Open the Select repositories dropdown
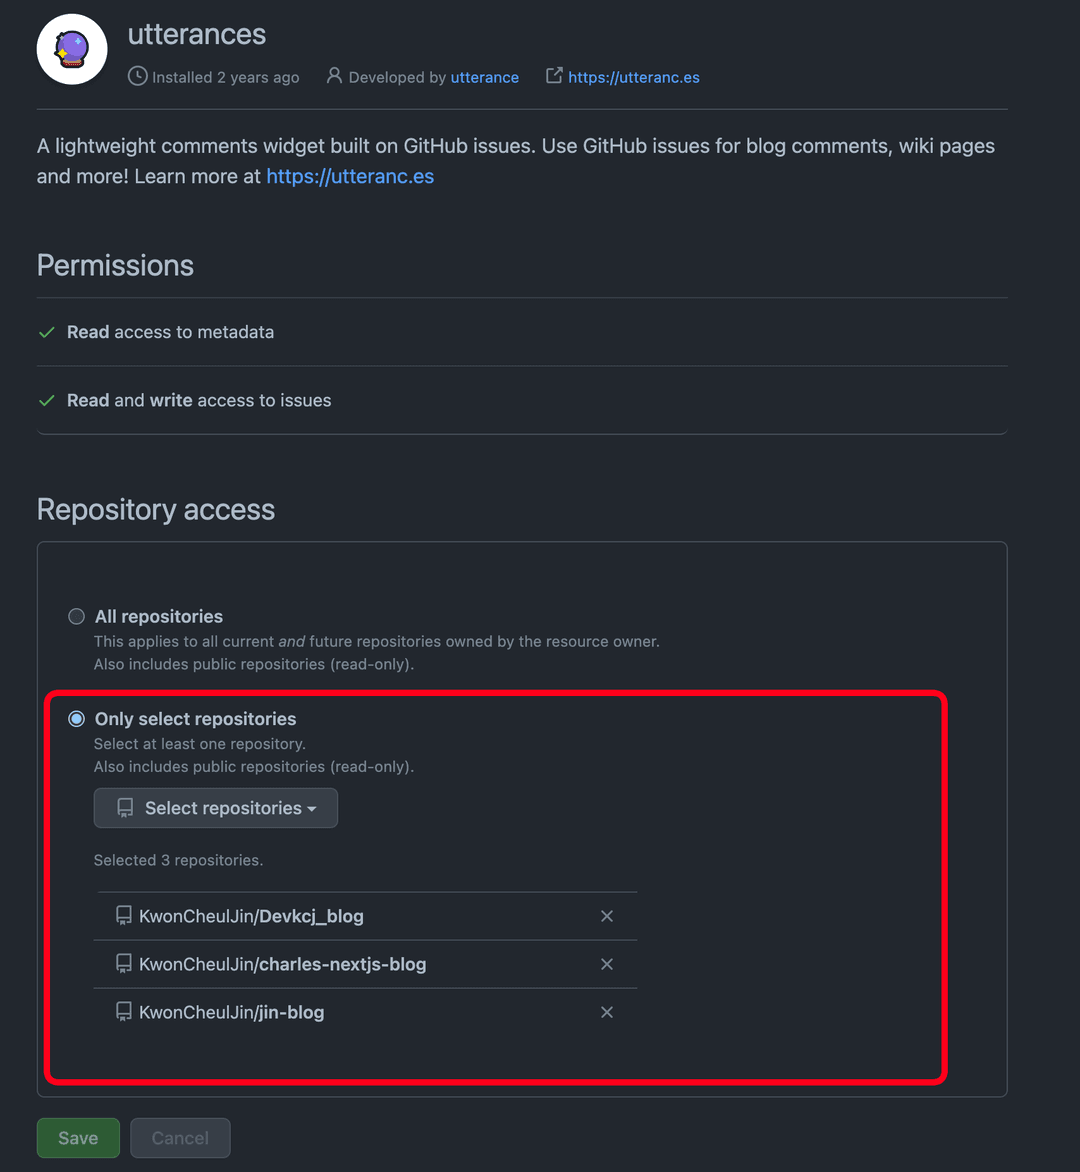 [x=215, y=807]
